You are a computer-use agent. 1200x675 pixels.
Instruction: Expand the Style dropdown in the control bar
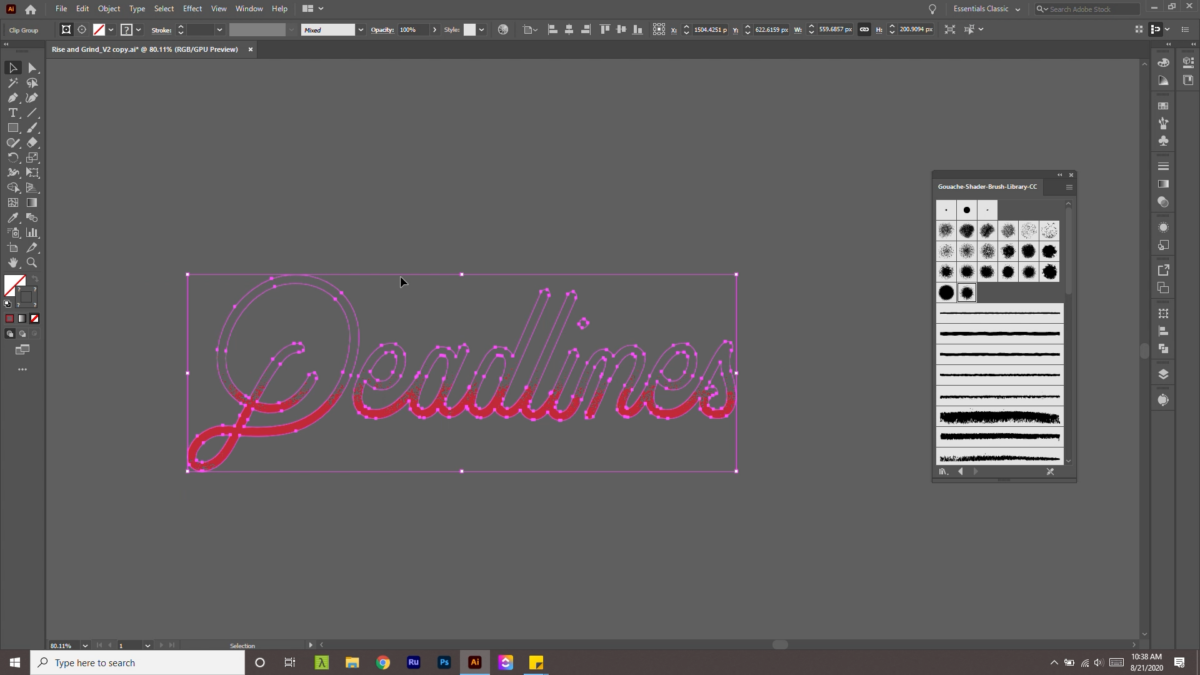(x=482, y=29)
